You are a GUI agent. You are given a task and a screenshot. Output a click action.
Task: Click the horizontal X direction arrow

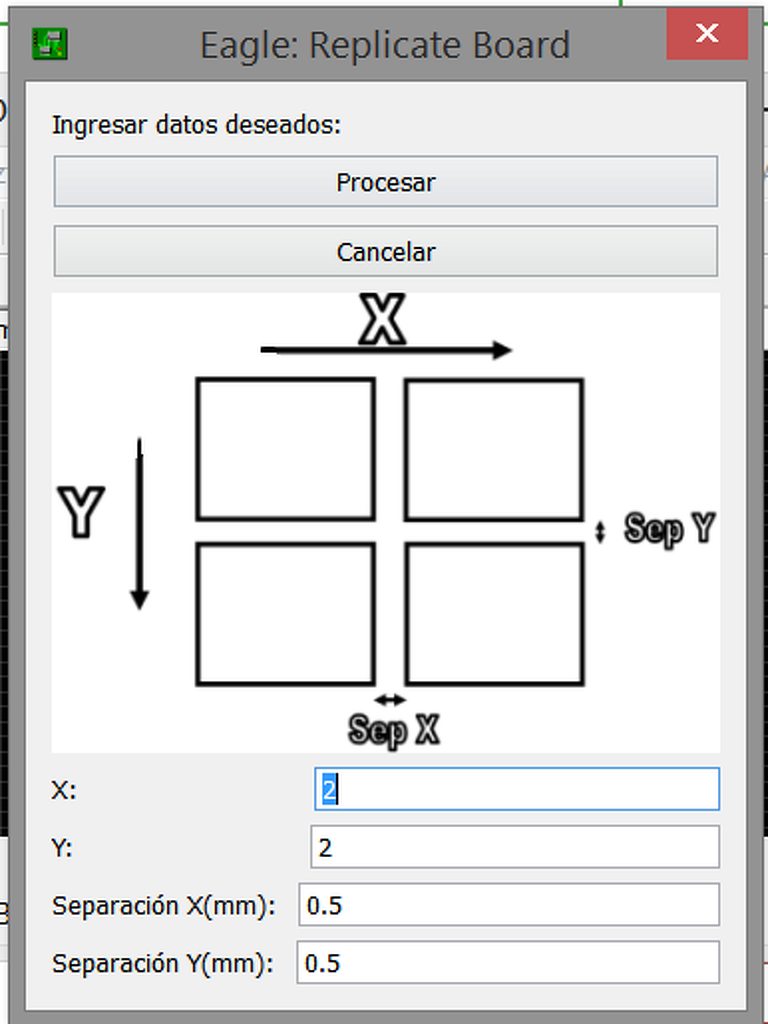pos(386,350)
